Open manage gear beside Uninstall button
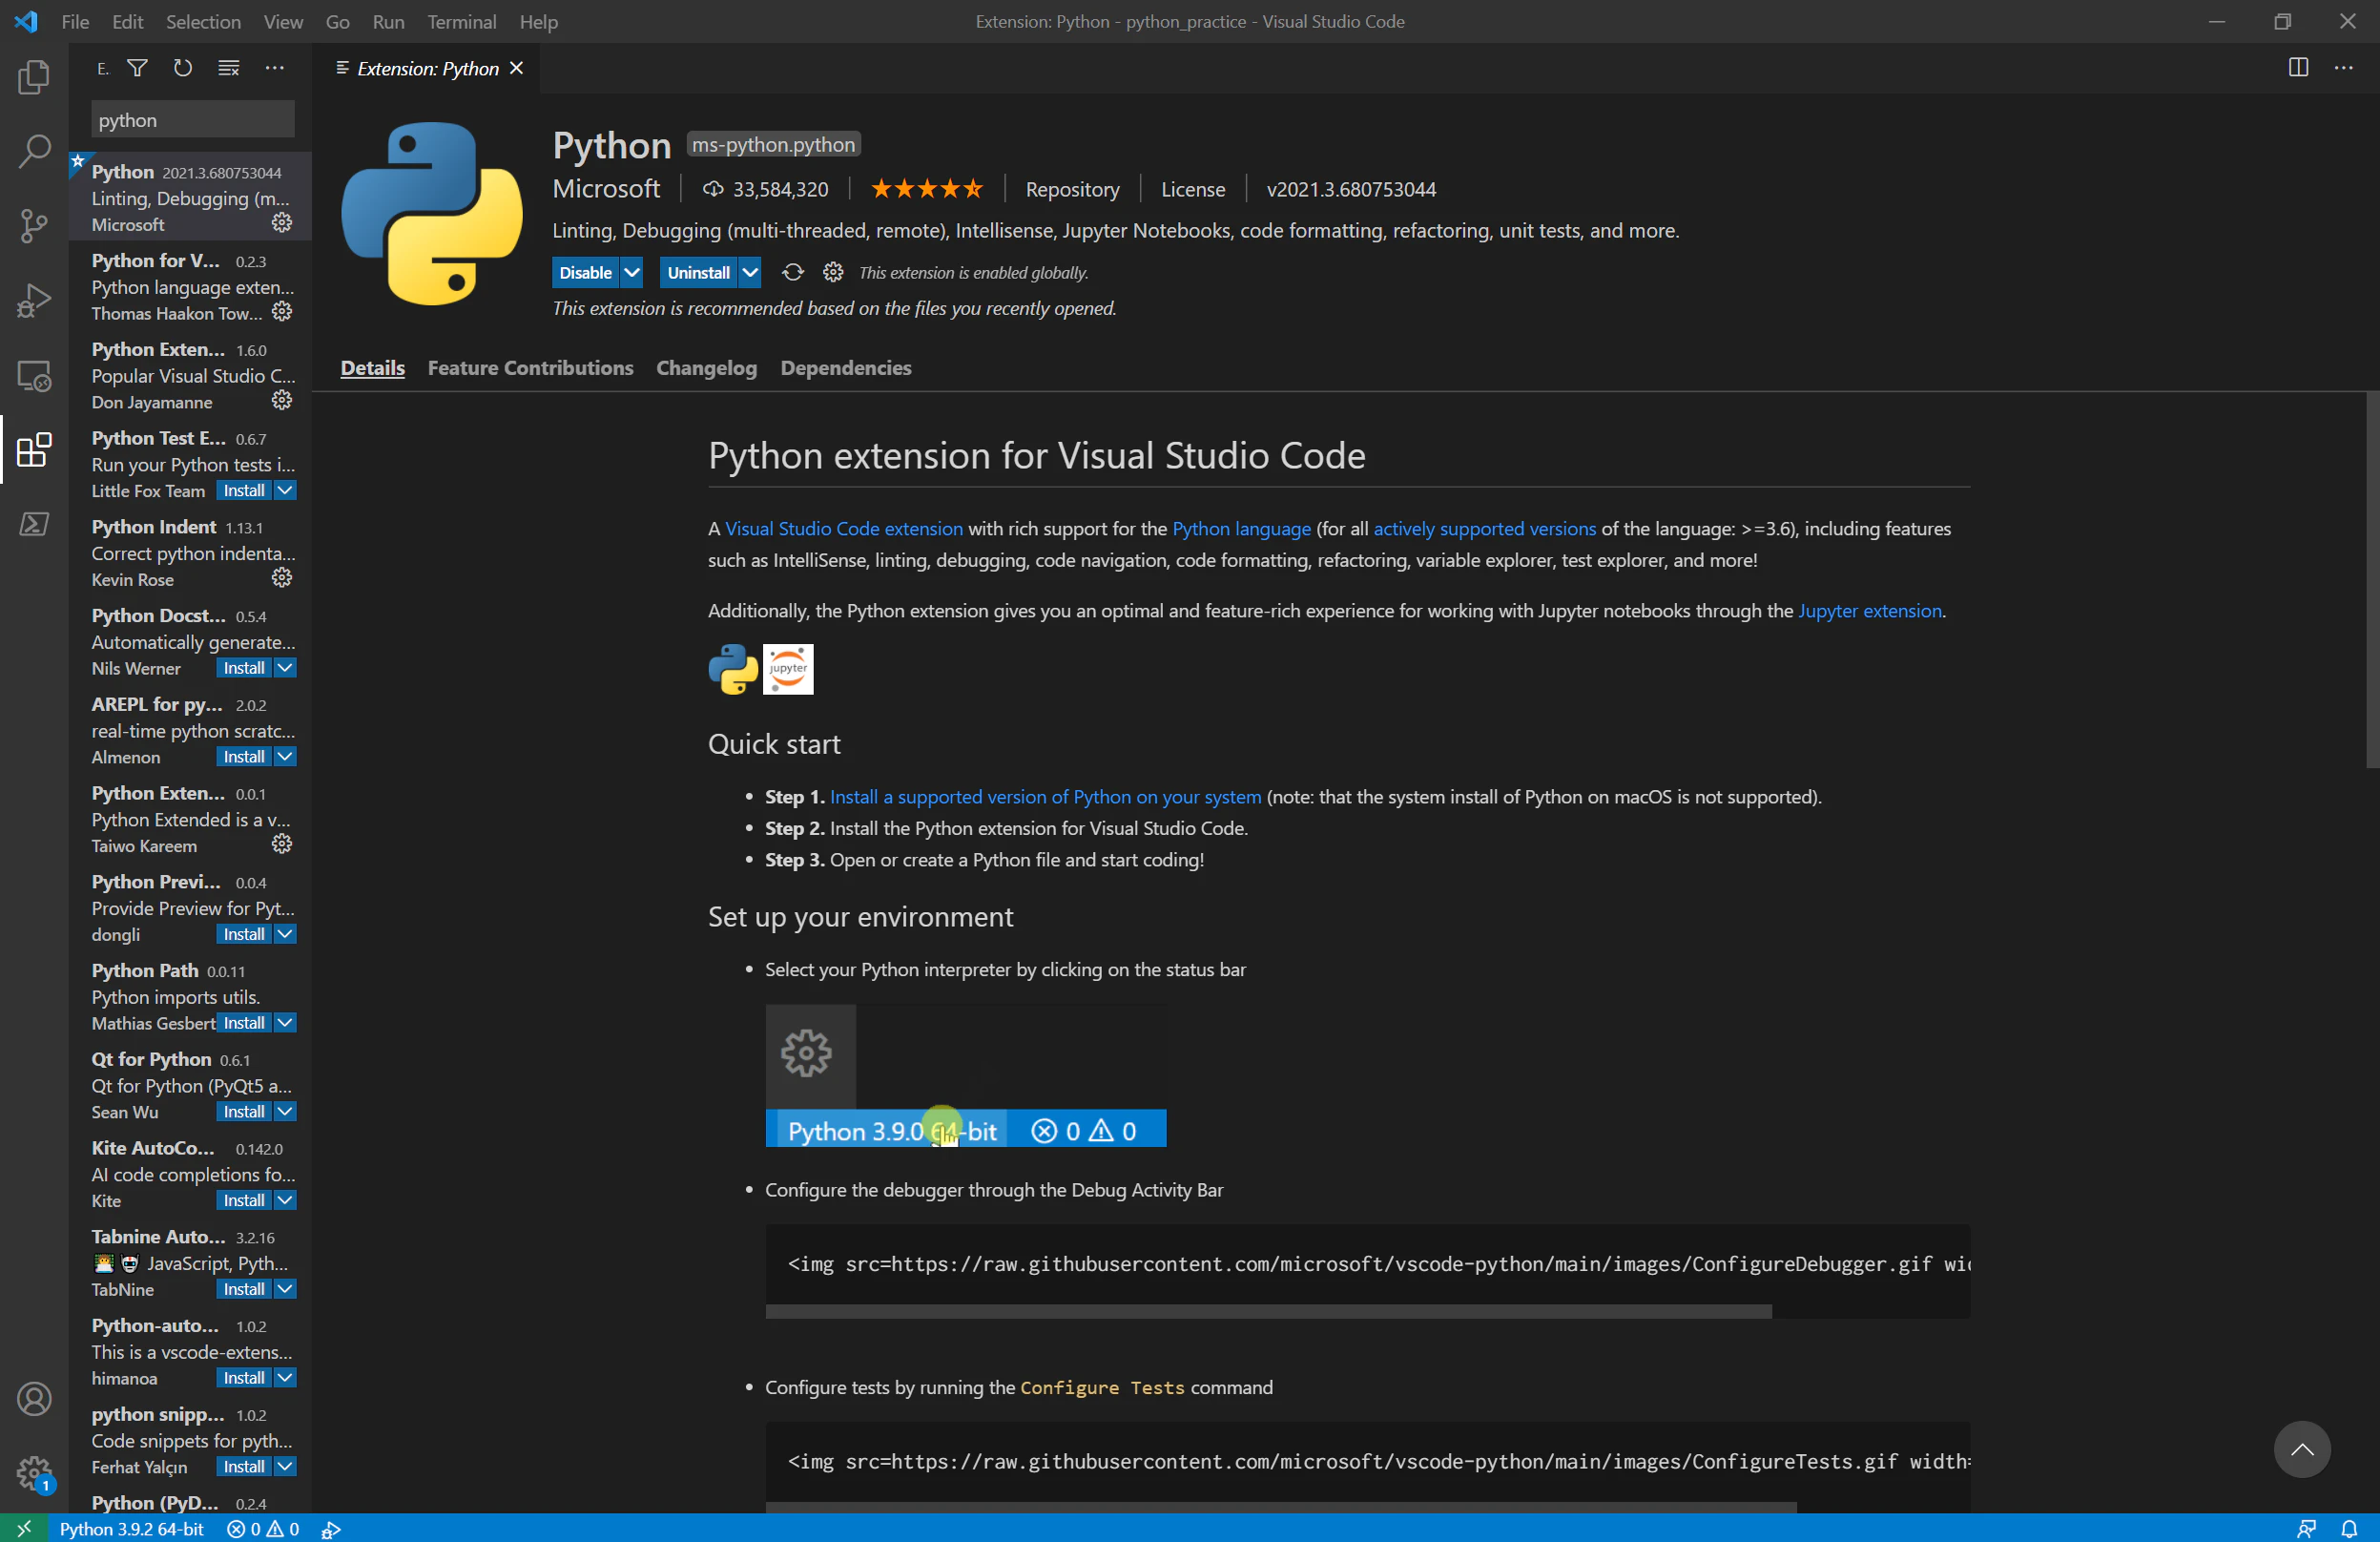This screenshot has height=1542, width=2380. tap(833, 272)
